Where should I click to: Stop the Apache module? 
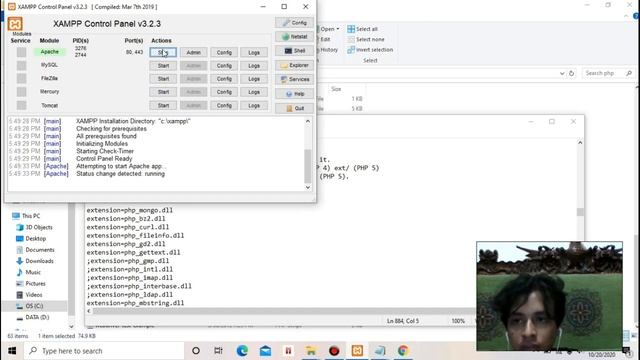pos(163,52)
